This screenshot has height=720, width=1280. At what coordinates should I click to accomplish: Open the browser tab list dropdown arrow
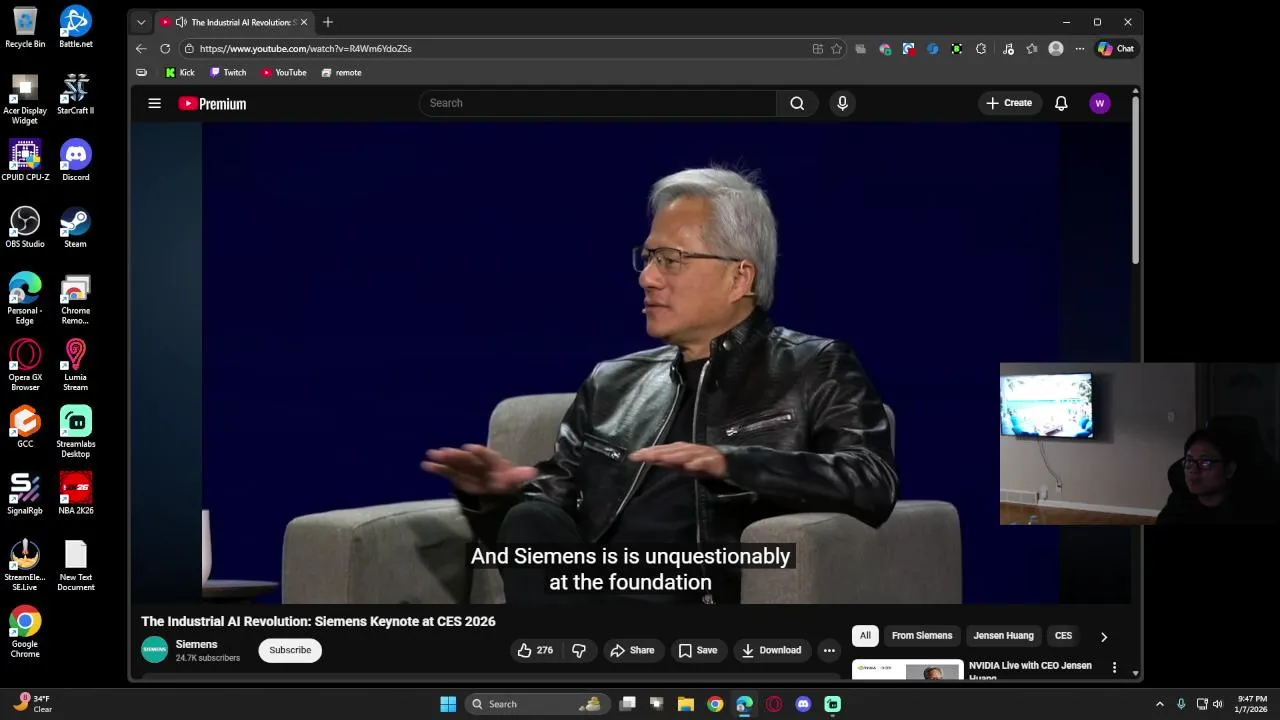[141, 22]
